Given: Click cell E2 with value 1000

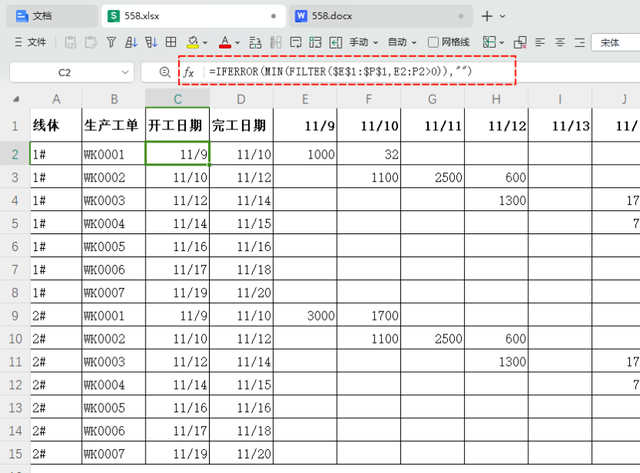Looking at the screenshot, I should click(x=305, y=154).
